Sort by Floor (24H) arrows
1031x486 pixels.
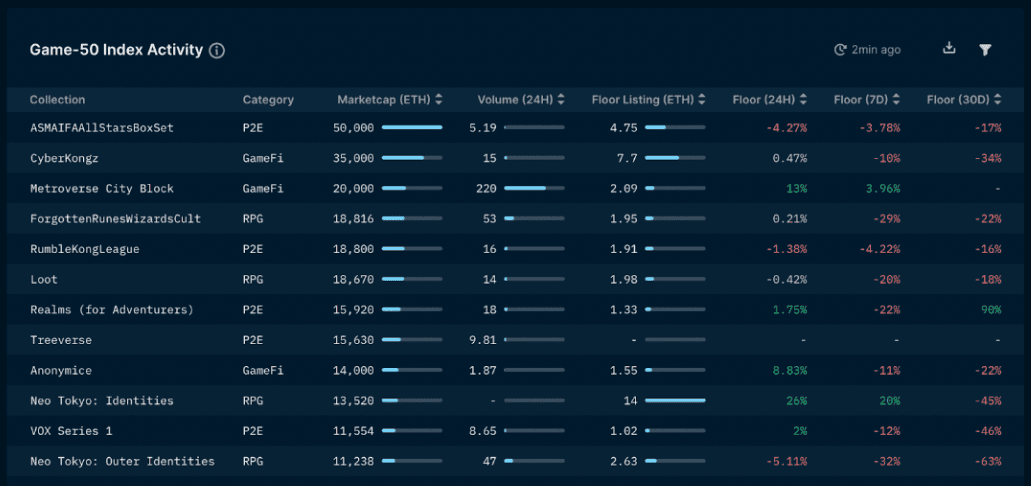click(803, 100)
